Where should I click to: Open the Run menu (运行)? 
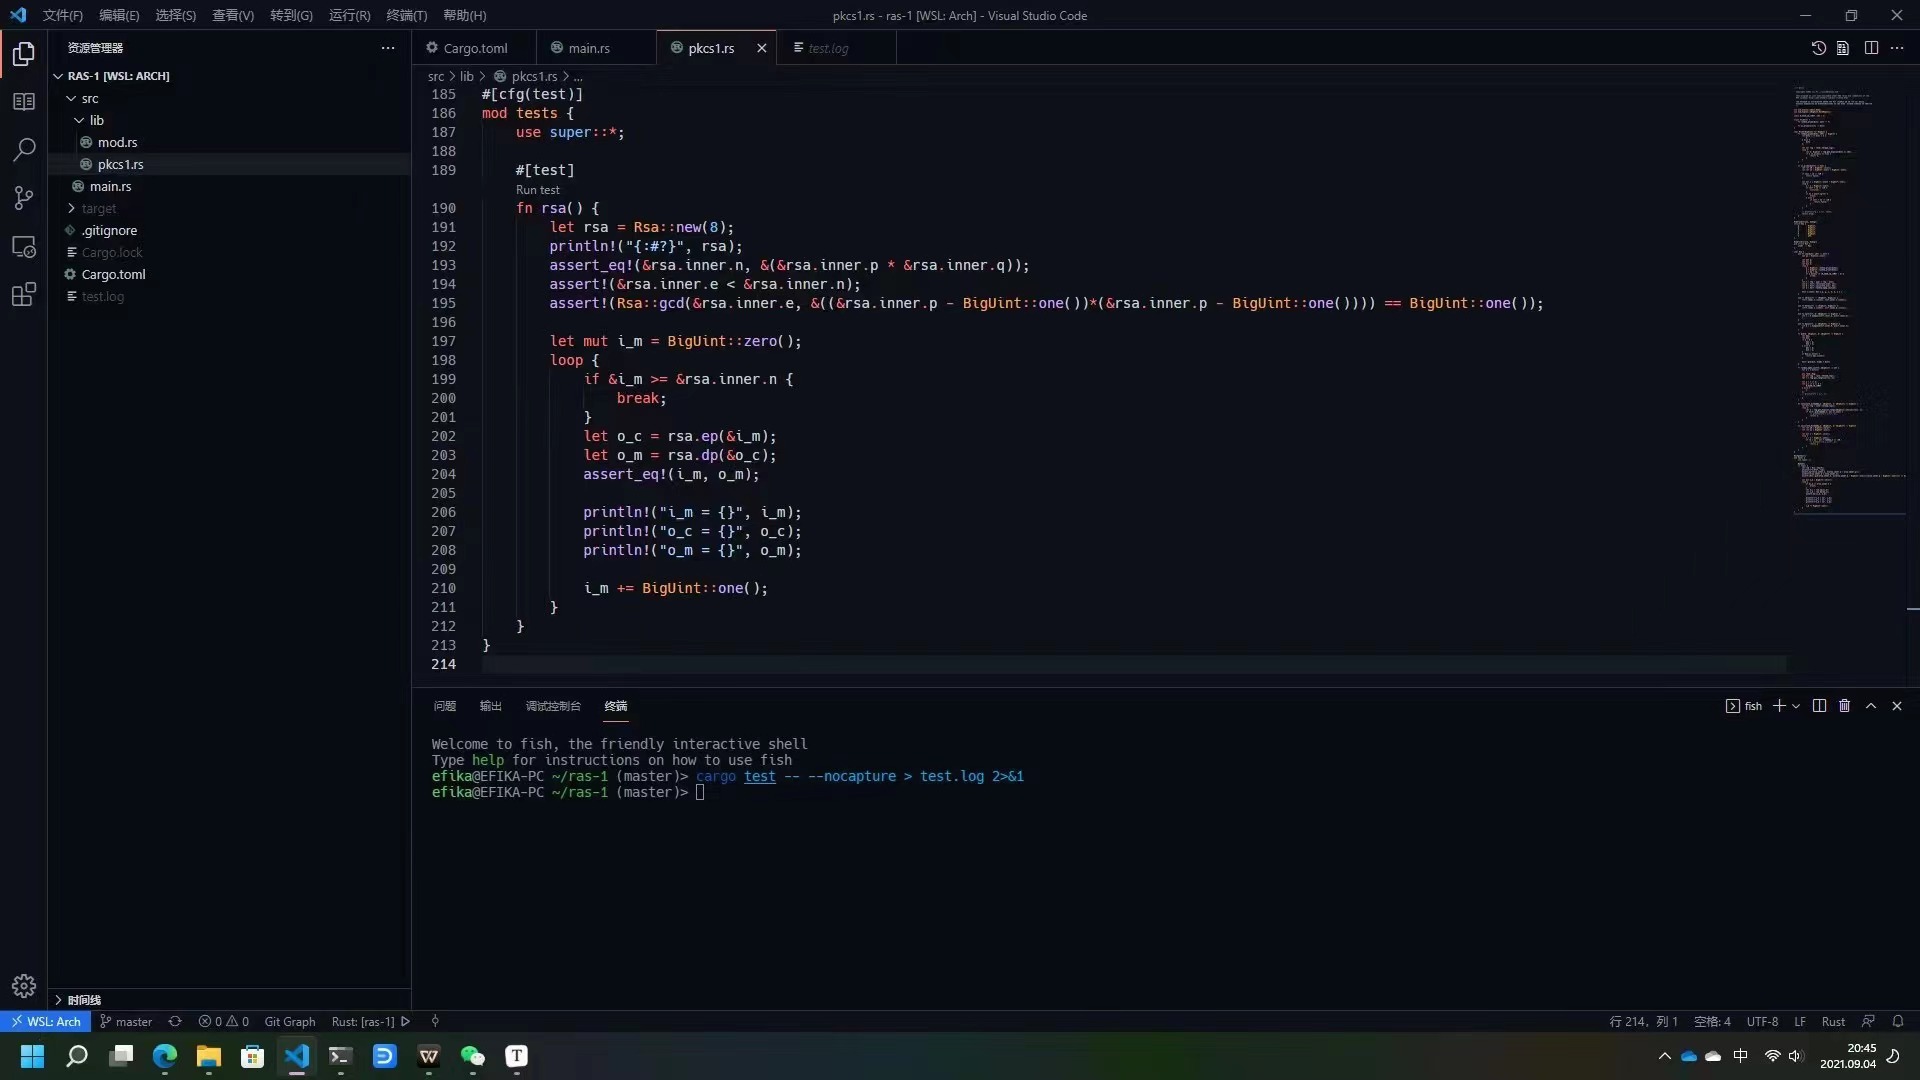click(x=349, y=15)
